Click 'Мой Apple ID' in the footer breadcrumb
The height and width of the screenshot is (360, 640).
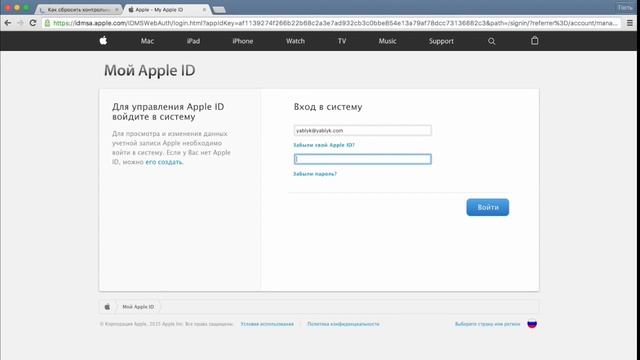tap(138, 307)
